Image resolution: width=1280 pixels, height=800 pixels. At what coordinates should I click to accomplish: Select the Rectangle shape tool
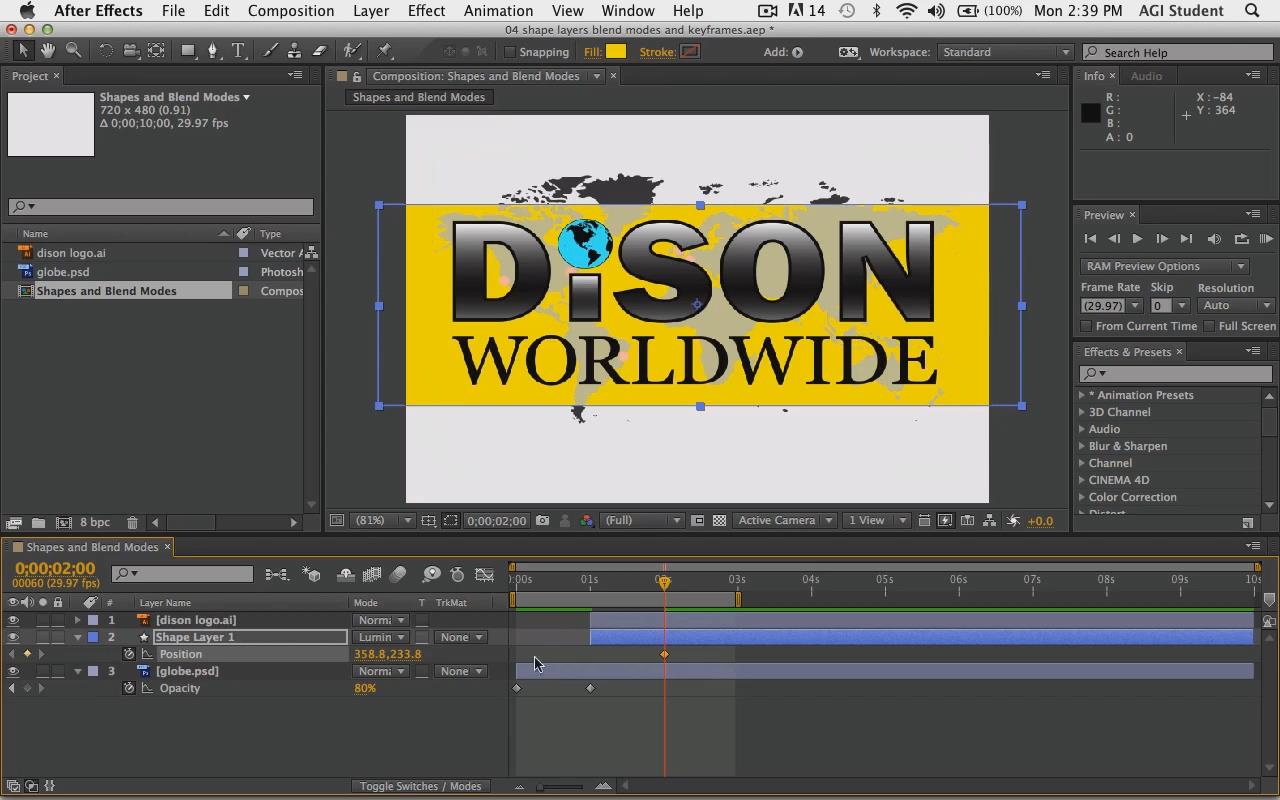188,51
